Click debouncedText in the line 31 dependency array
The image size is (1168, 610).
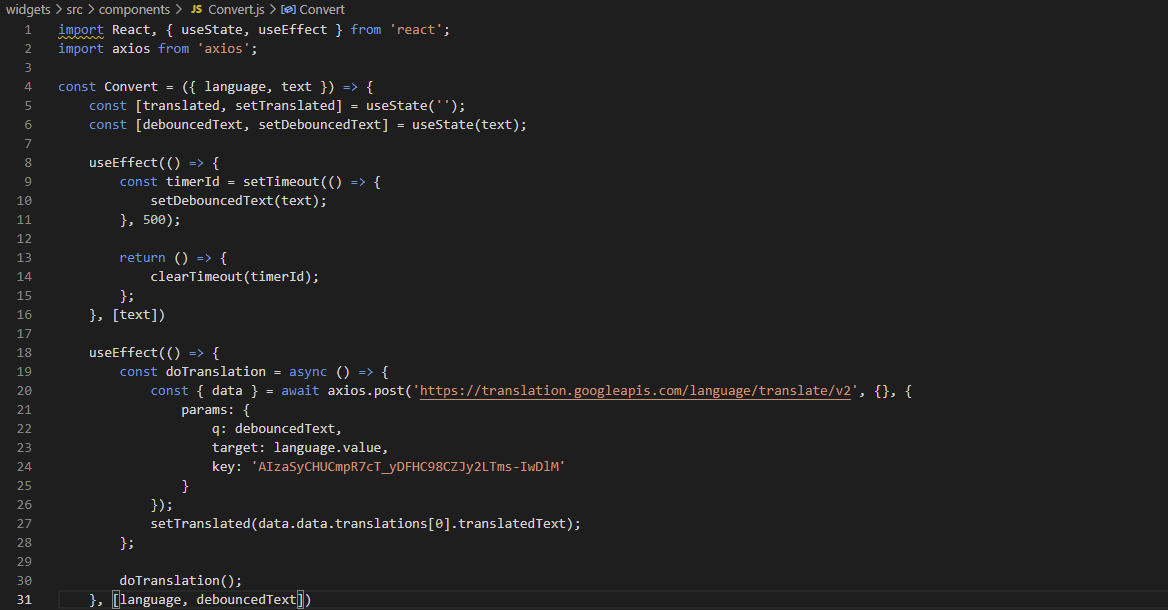247,600
